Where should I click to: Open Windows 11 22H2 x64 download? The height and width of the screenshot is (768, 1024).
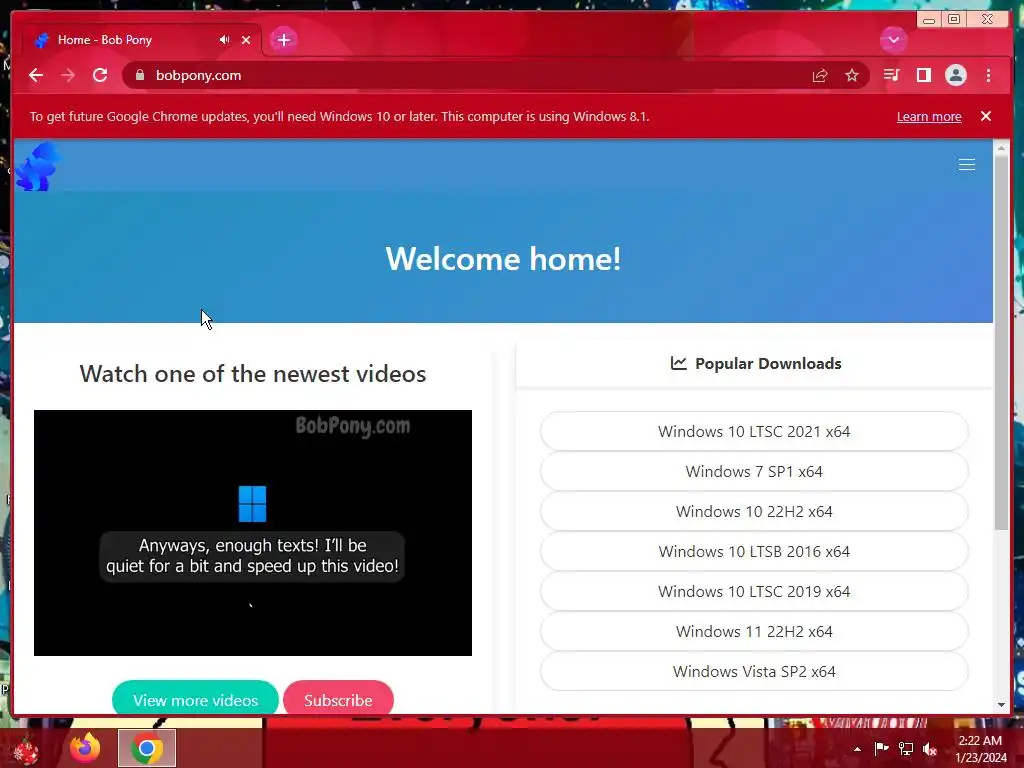tap(754, 632)
